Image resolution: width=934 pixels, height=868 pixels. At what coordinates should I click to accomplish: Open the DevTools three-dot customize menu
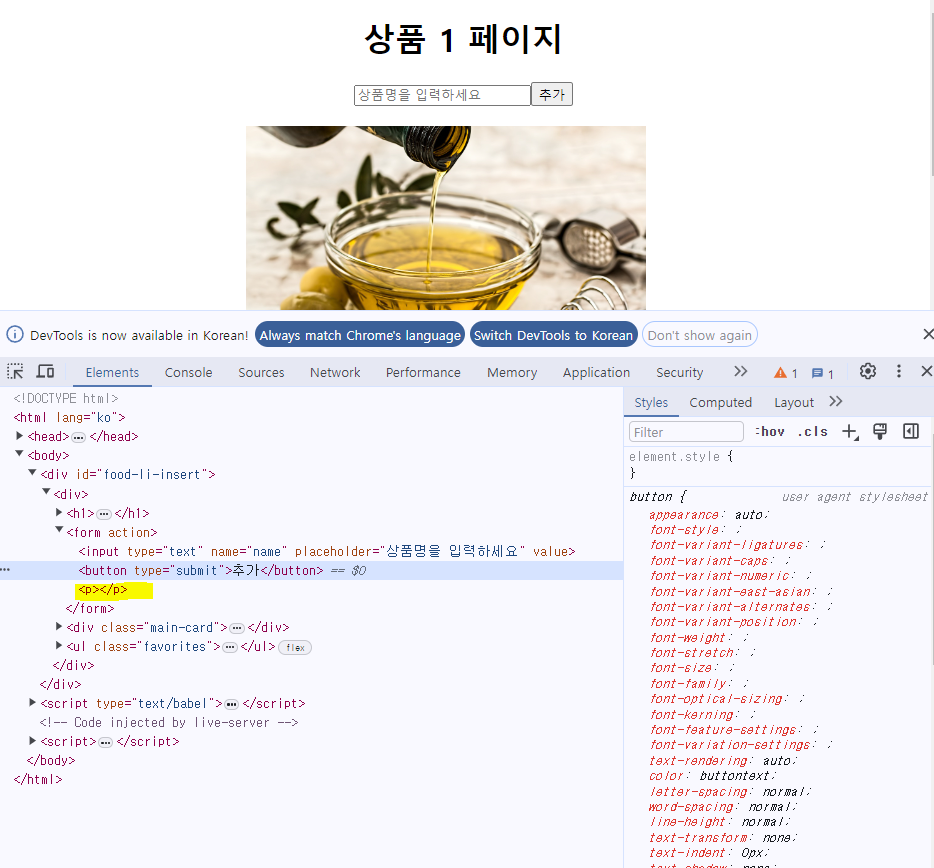click(899, 372)
